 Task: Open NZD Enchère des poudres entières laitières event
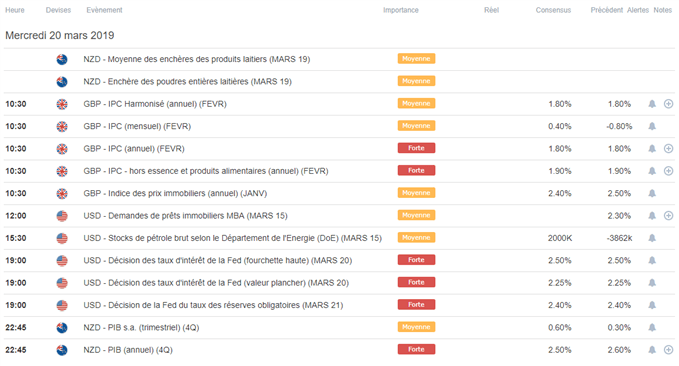click(x=188, y=81)
